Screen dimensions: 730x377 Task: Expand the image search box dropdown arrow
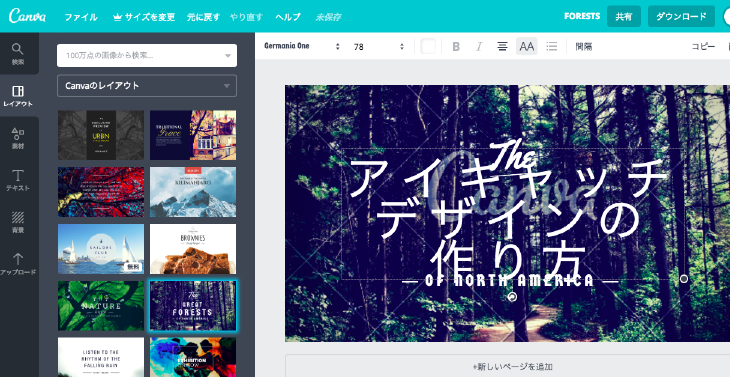(x=228, y=56)
